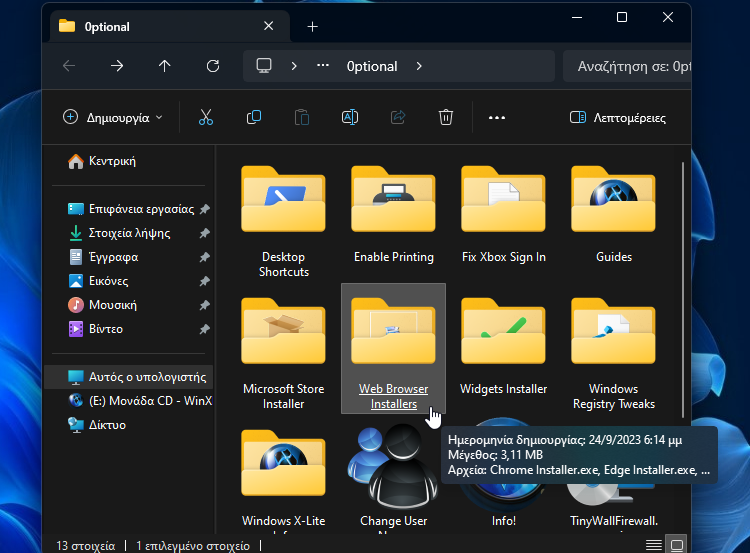Switch to large icons view in status bar

677,545
